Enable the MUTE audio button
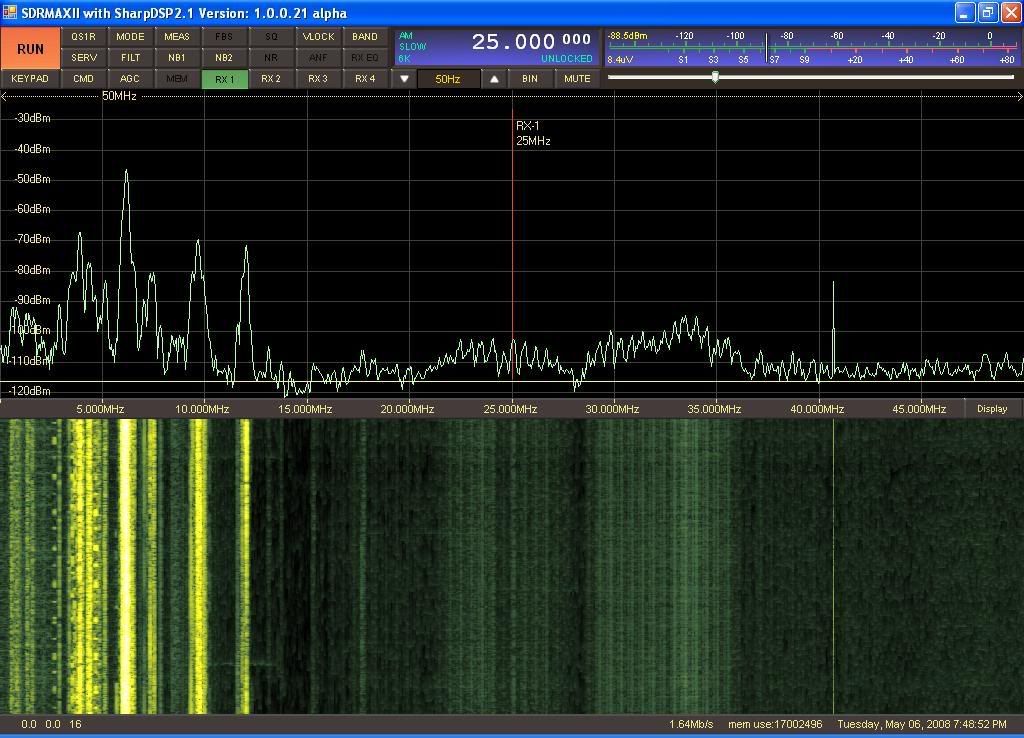 (x=577, y=79)
